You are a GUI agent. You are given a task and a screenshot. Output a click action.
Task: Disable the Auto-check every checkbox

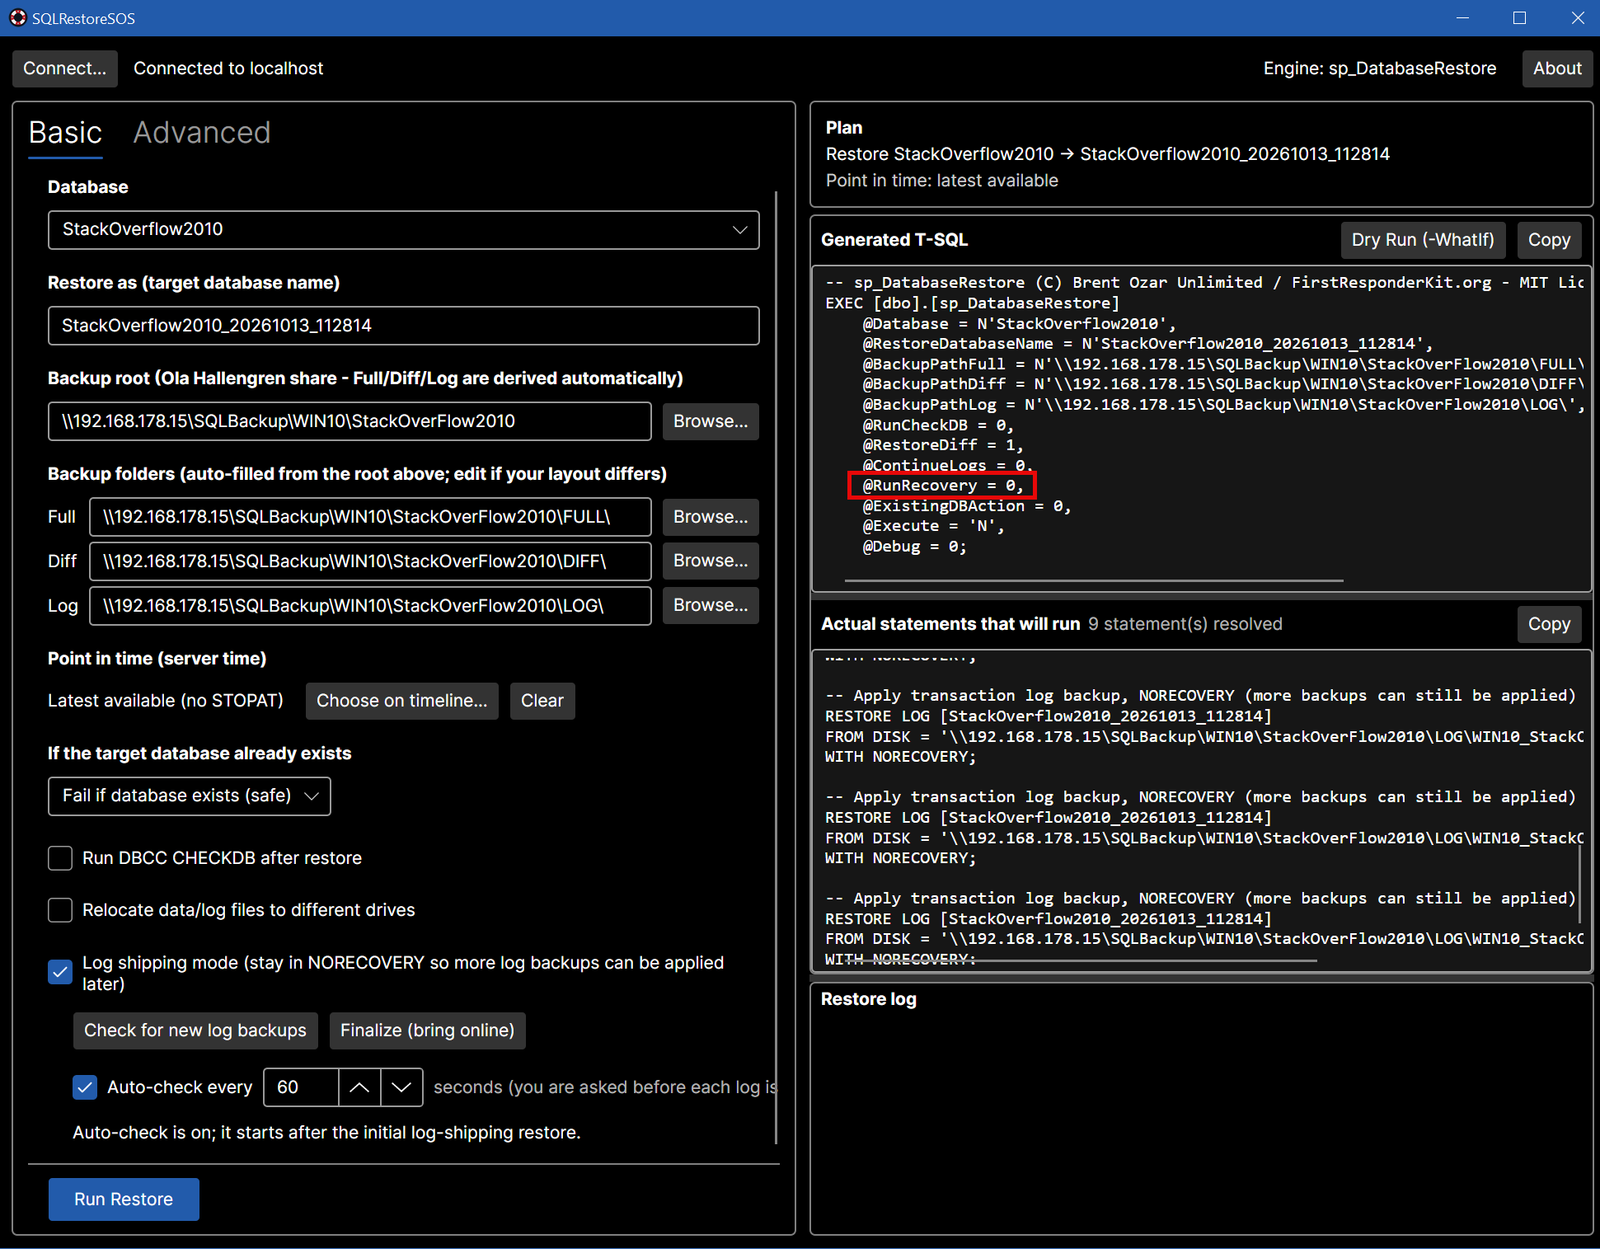click(85, 1087)
